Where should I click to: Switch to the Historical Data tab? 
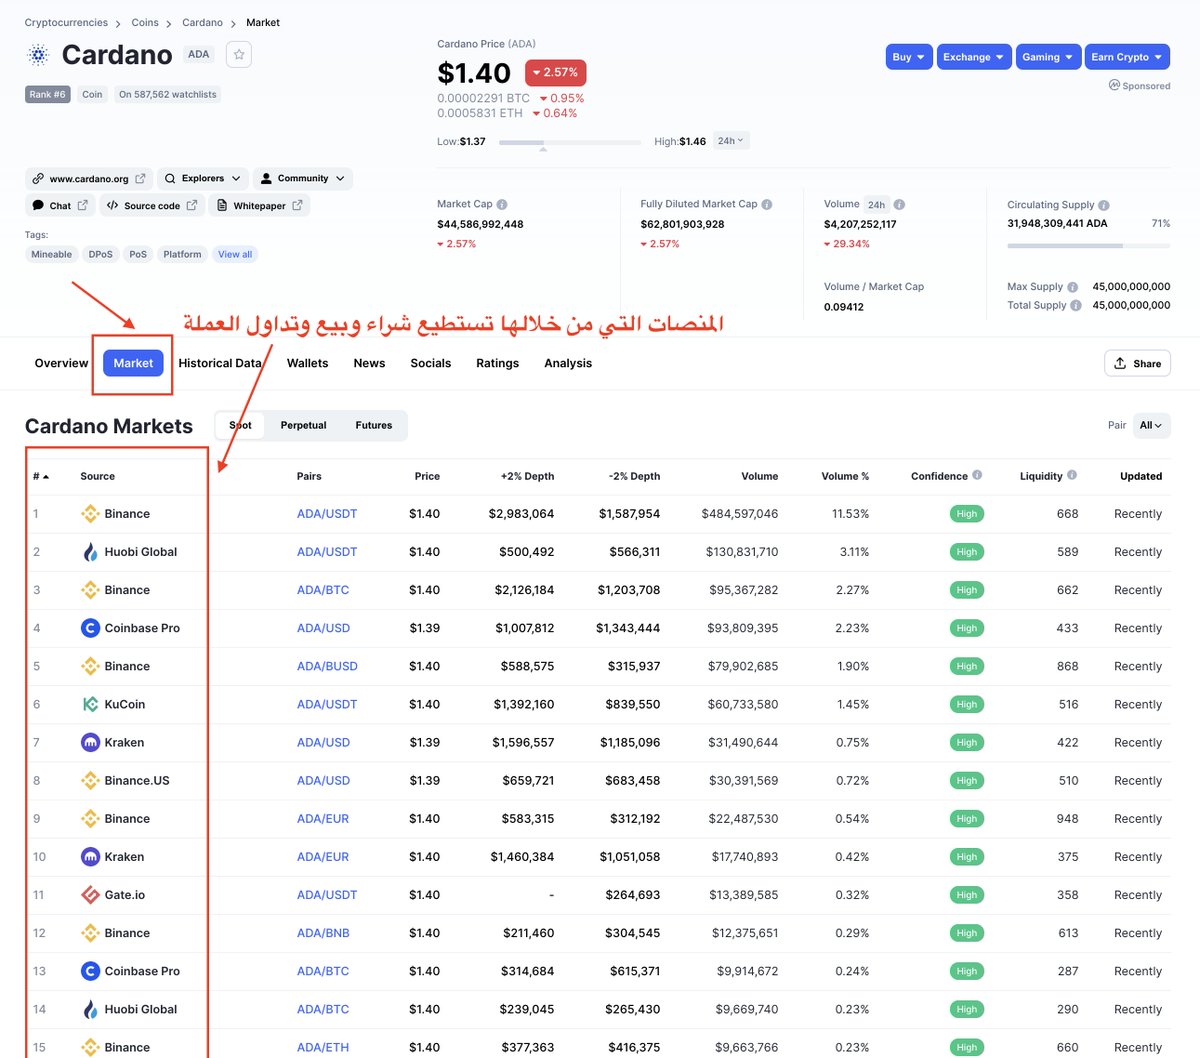click(220, 363)
